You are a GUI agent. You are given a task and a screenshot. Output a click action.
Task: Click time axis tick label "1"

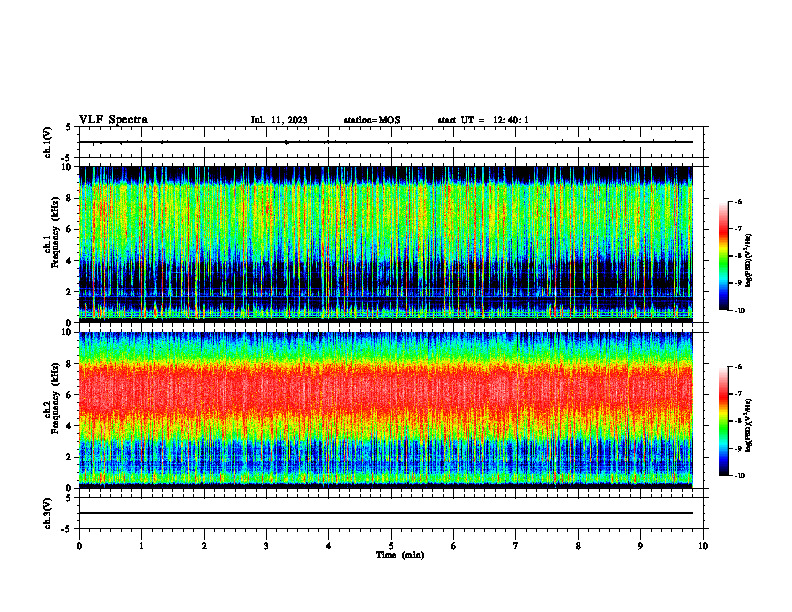[141, 546]
